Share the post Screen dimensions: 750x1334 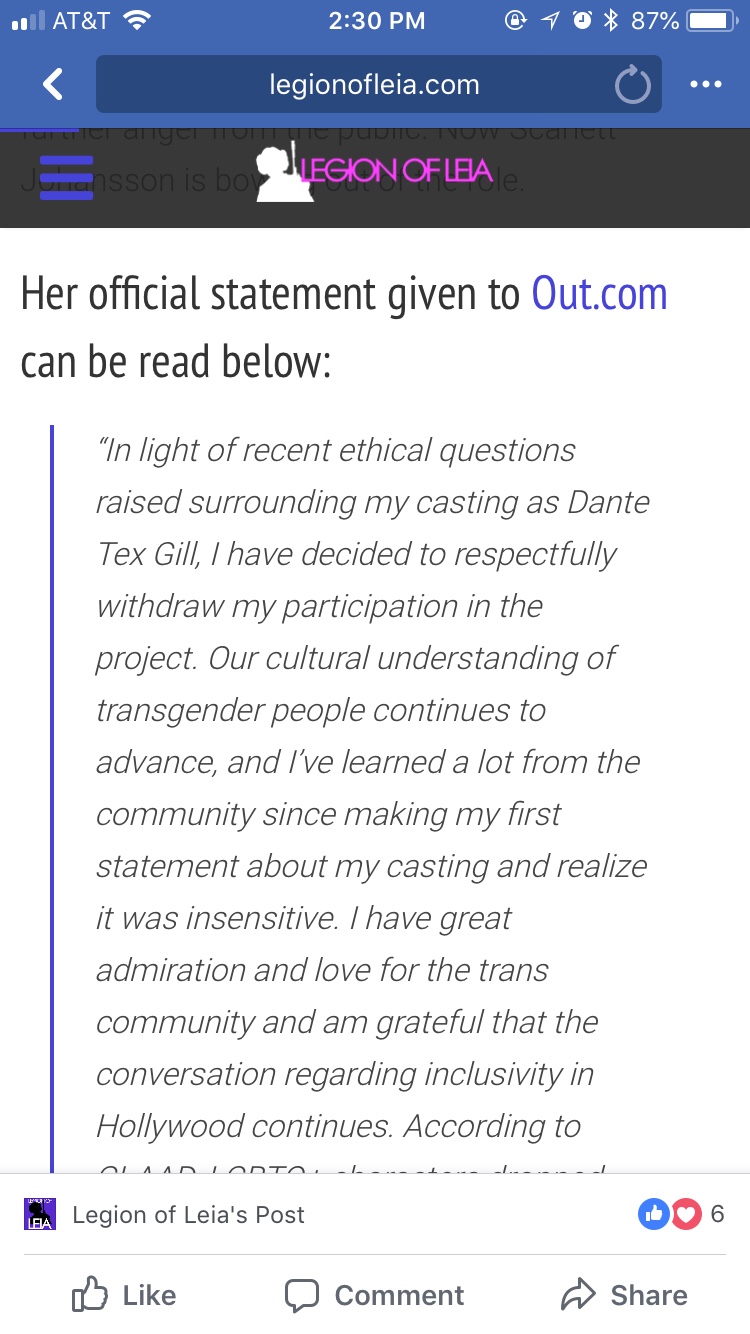coord(624,1295)
